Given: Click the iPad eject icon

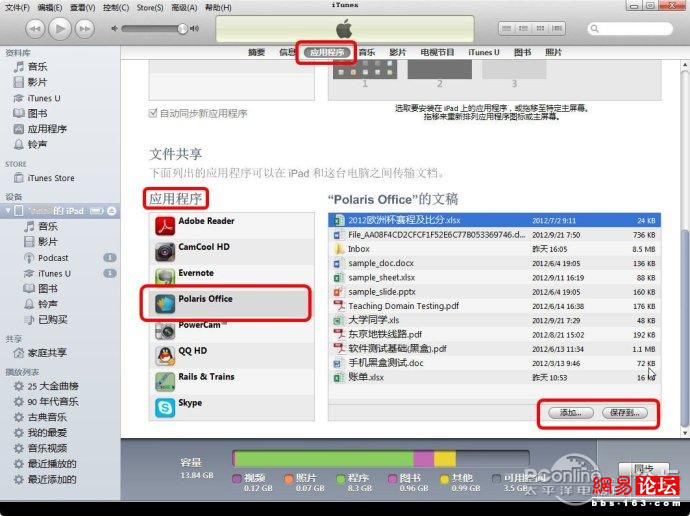Looking at the screenshot, I should [x=111, y=211].
